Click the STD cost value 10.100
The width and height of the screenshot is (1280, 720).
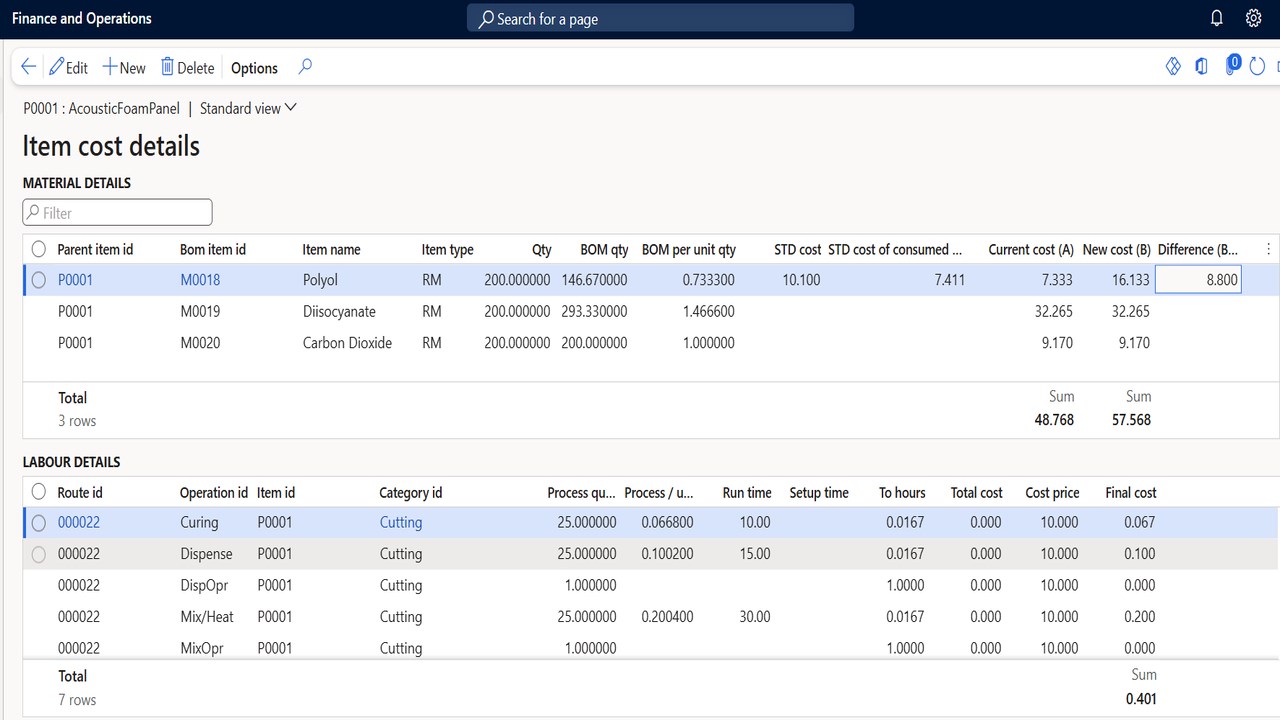click(x=801, y=280)
